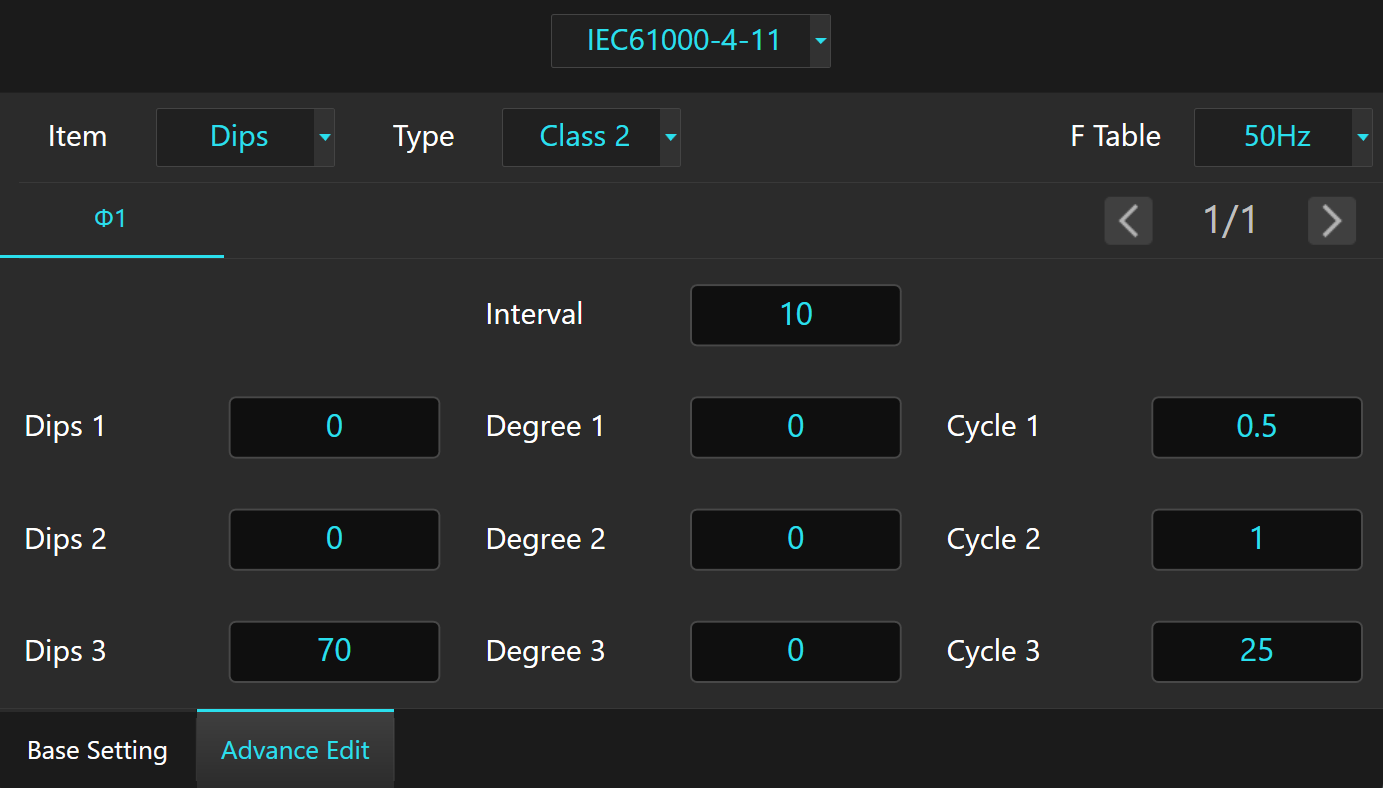Screen dimensions: 1383x788
Task: Select the Degree 2 input field
Action: pyautogui.click(x=795, y=539)
